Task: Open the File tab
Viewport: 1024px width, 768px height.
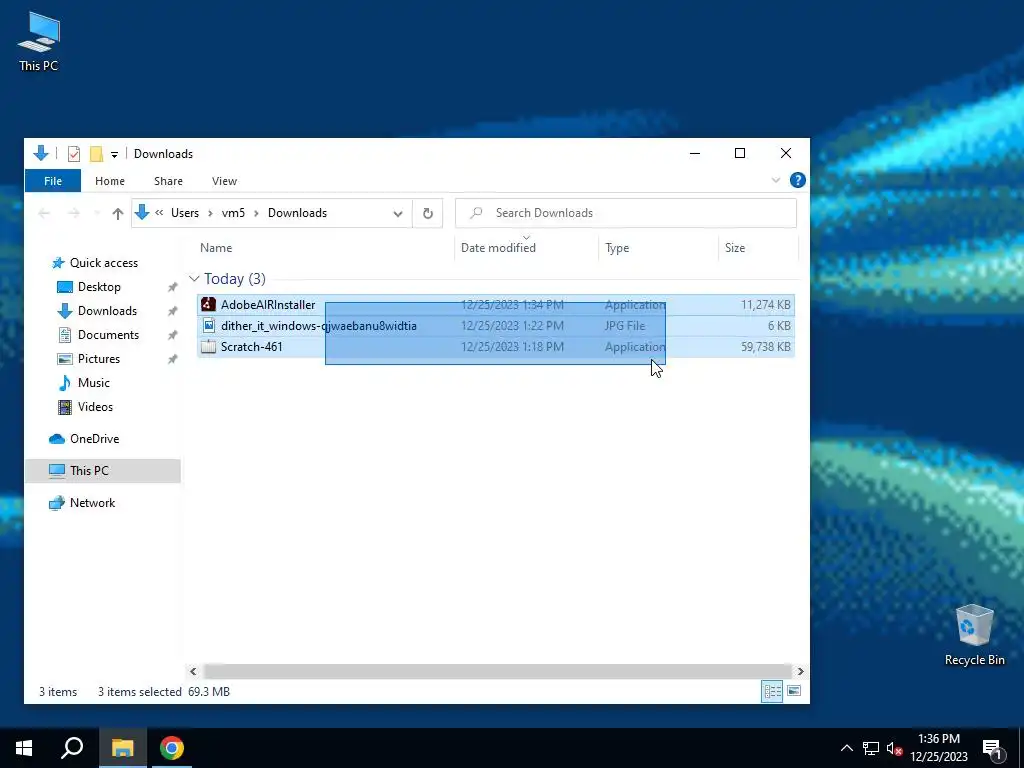Action: click(53, 181)
